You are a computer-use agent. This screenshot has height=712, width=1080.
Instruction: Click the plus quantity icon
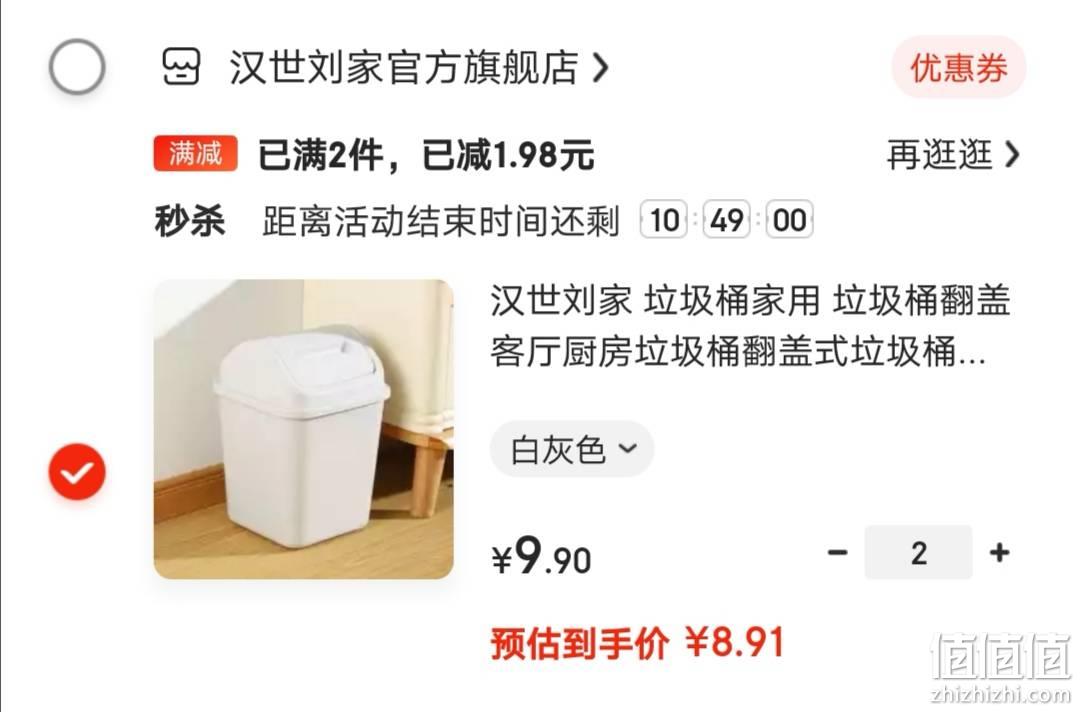click(999, 552)
